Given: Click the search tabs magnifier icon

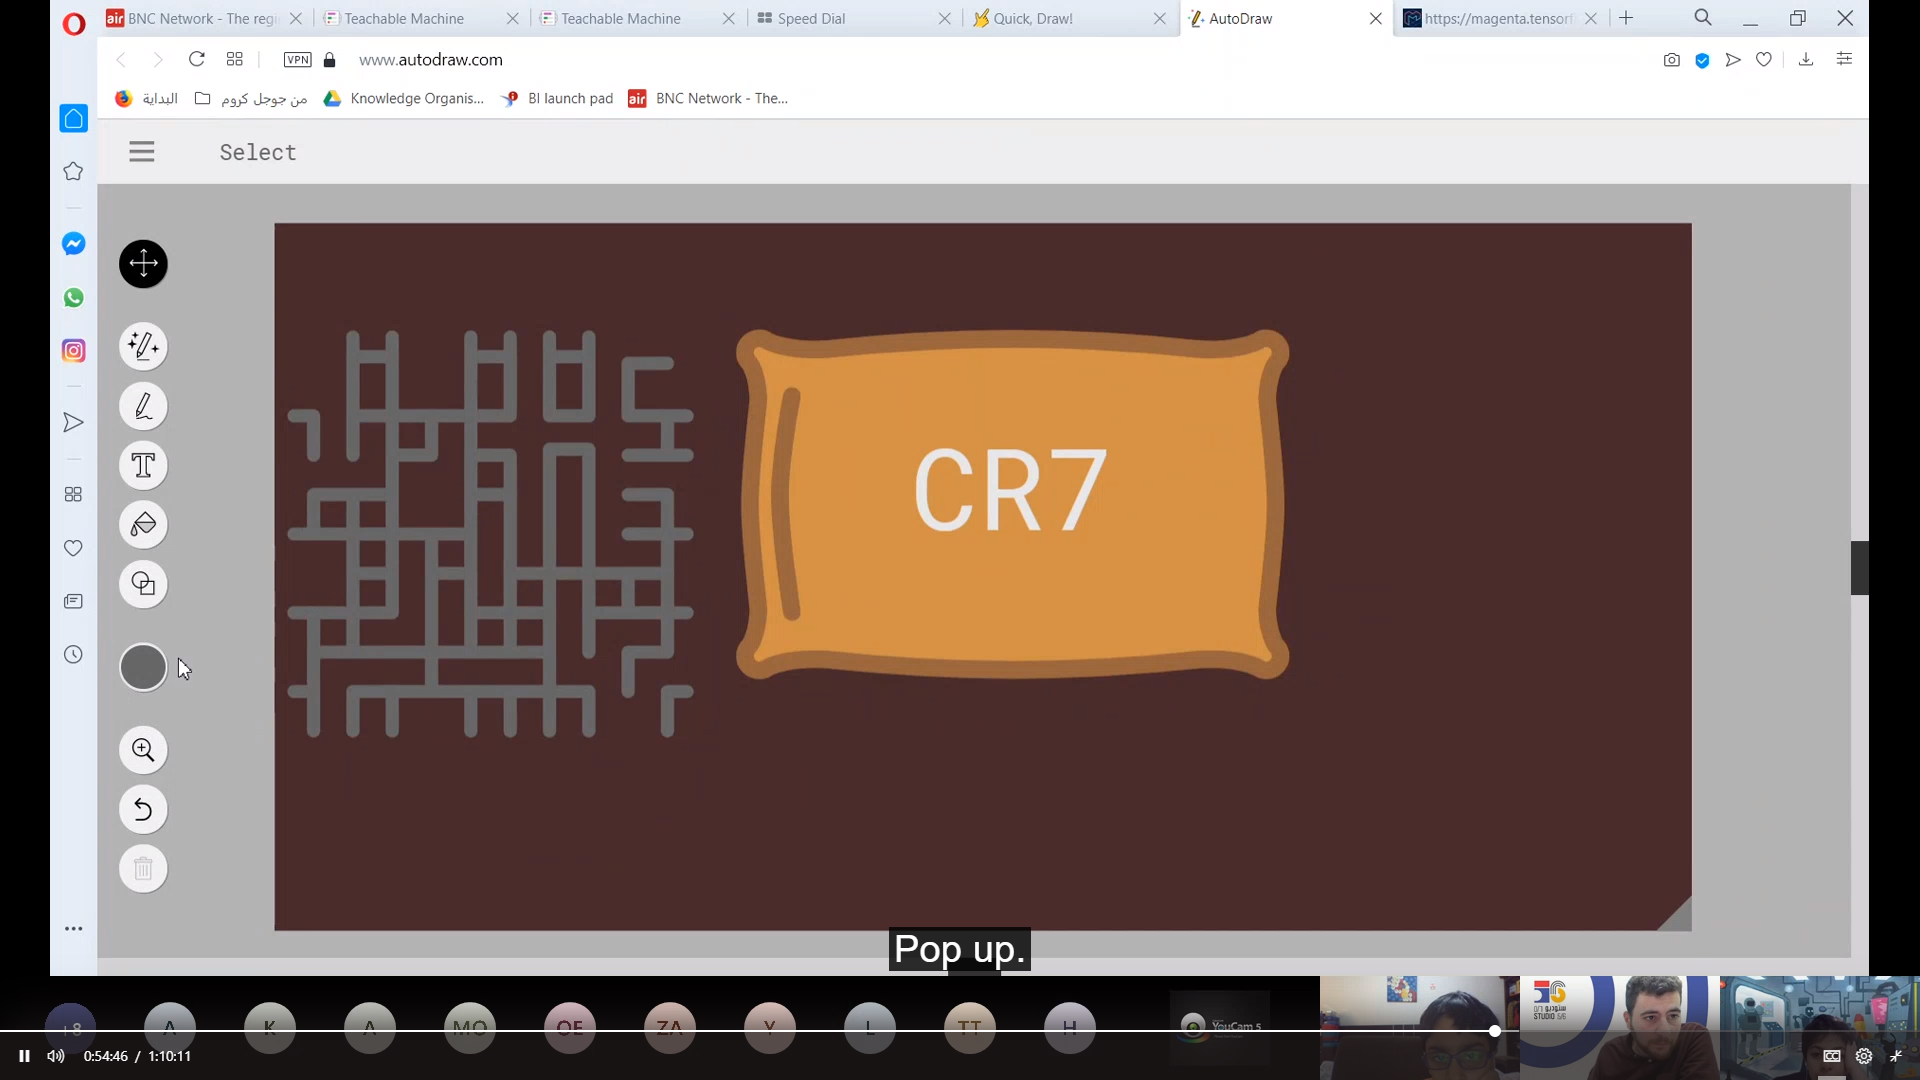Looking at the screenshot, I should pos(1703,18).
